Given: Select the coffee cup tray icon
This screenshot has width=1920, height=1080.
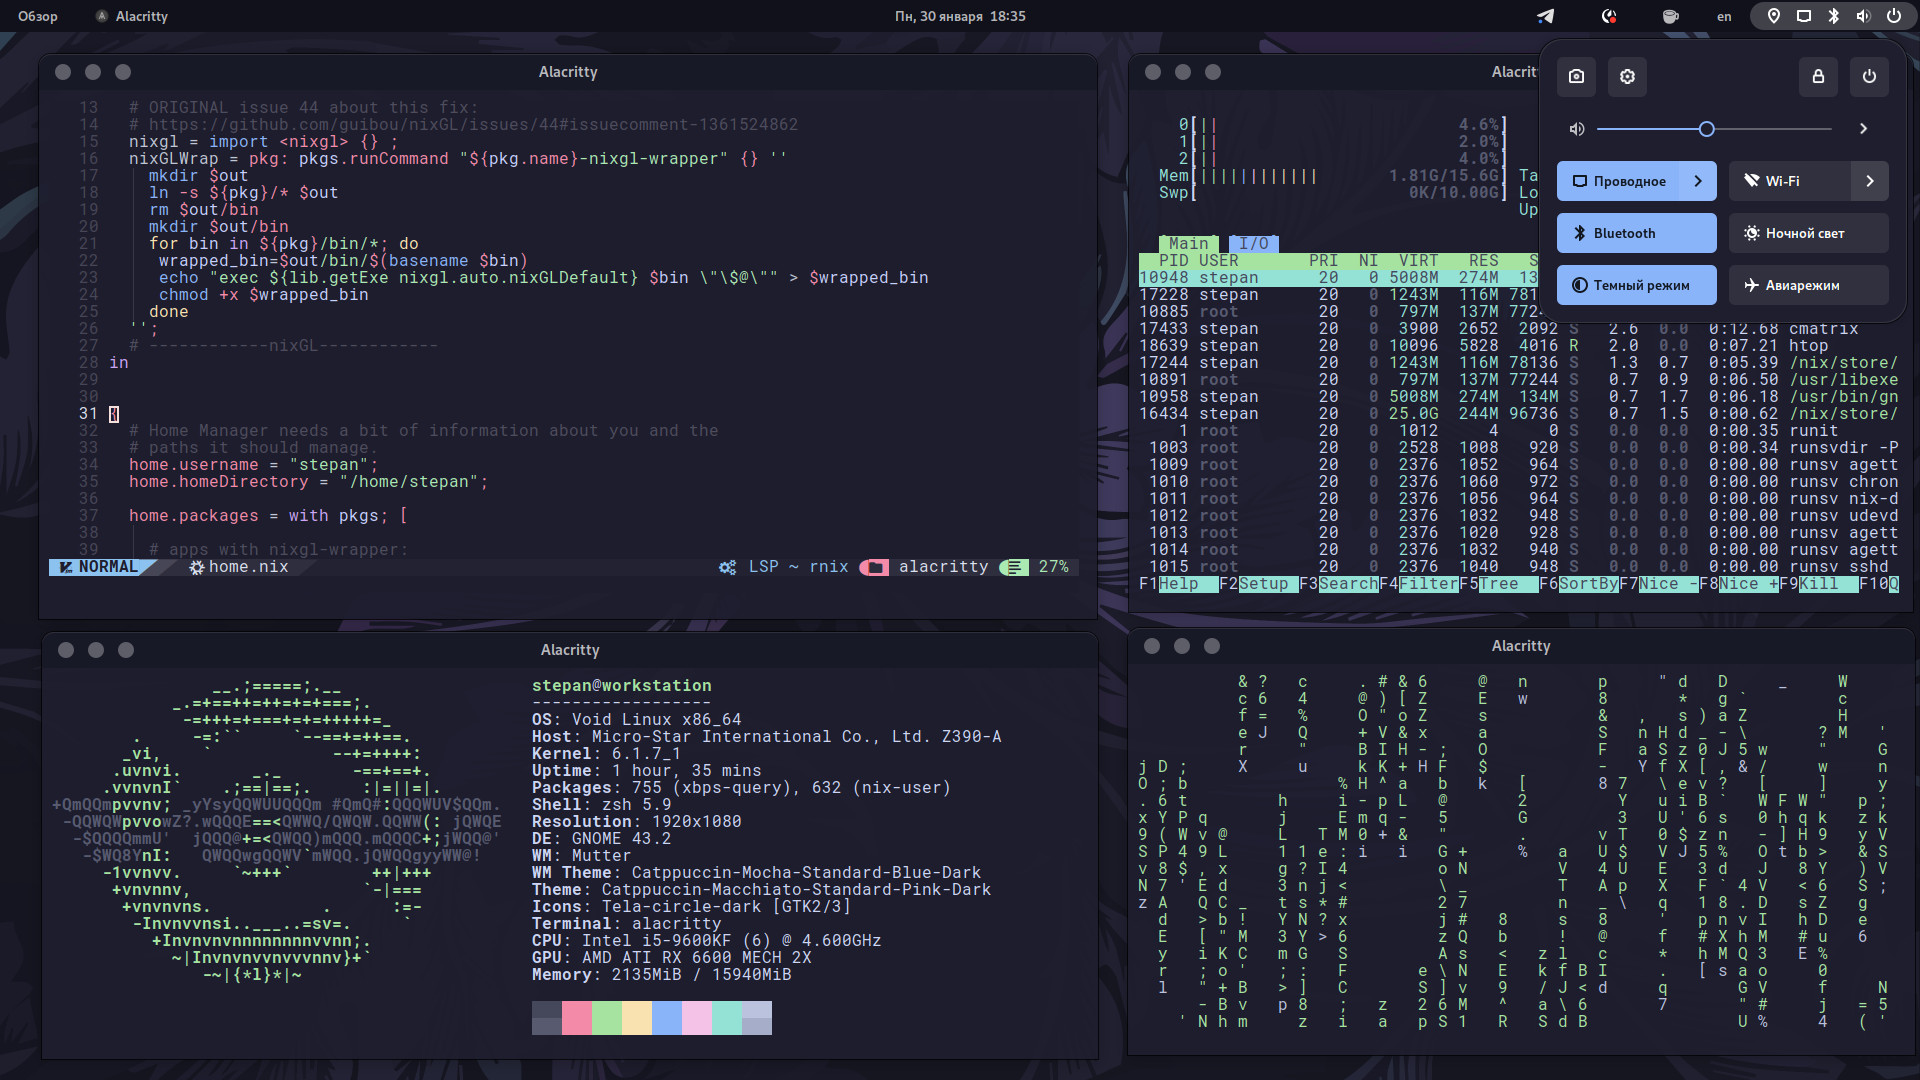Looking at the screenshot, I should 1671,16.
